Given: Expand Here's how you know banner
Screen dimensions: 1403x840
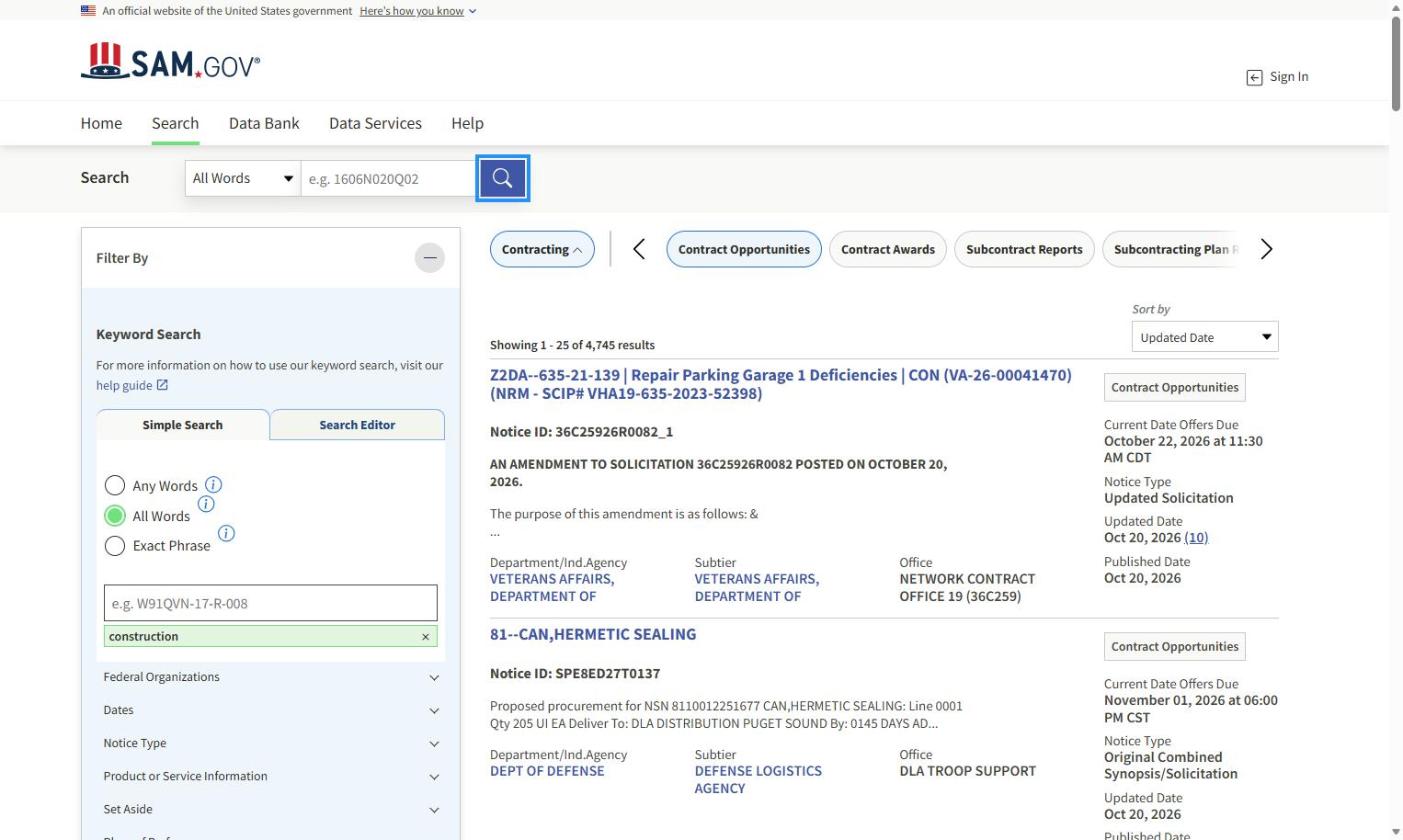Looking at the screenshot, I should tap(418, 11).
